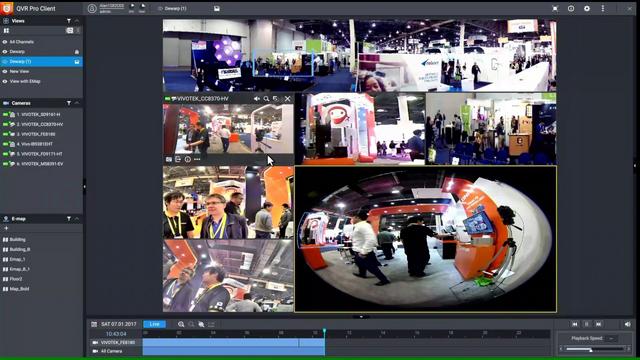Open the information icon in top bar
Image resolution: width=640 pixels, height=360 pixels.
click(x=571, y=8)
